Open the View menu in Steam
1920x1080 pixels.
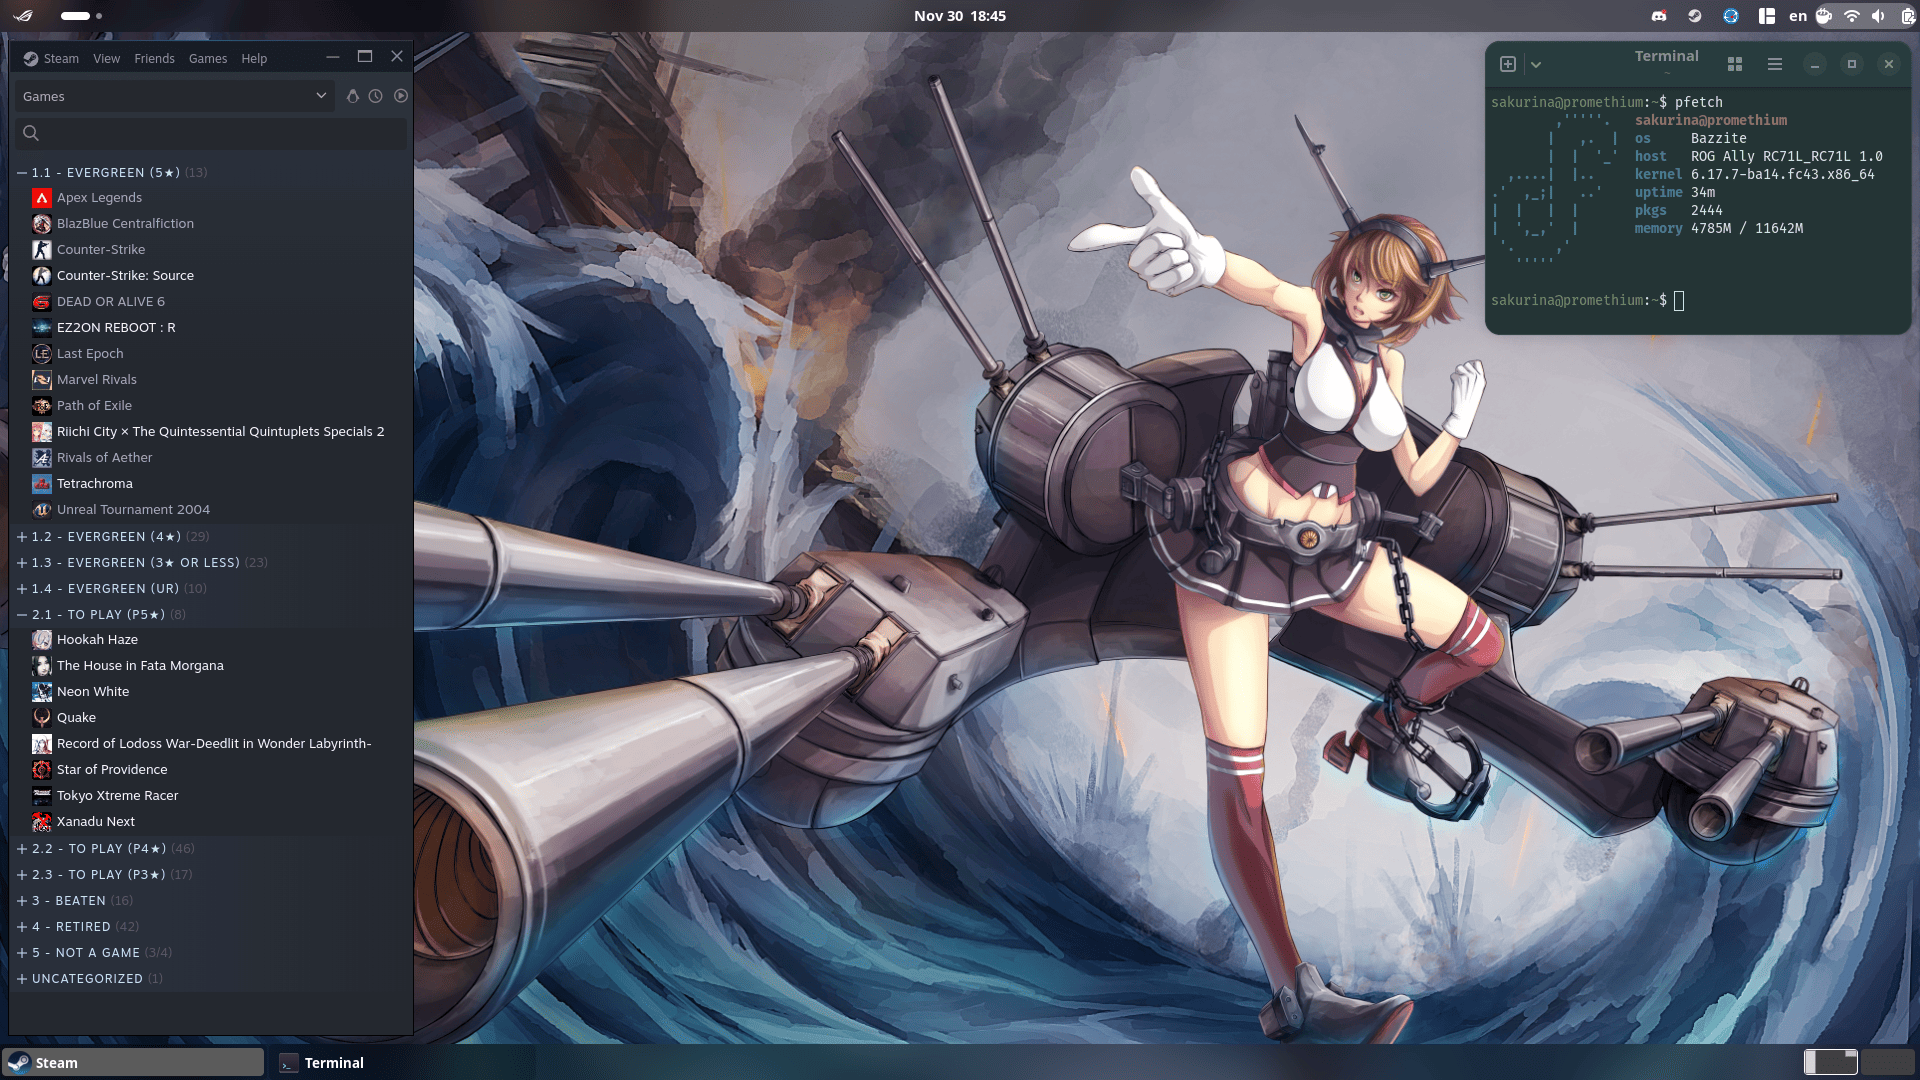click(106, 59)
